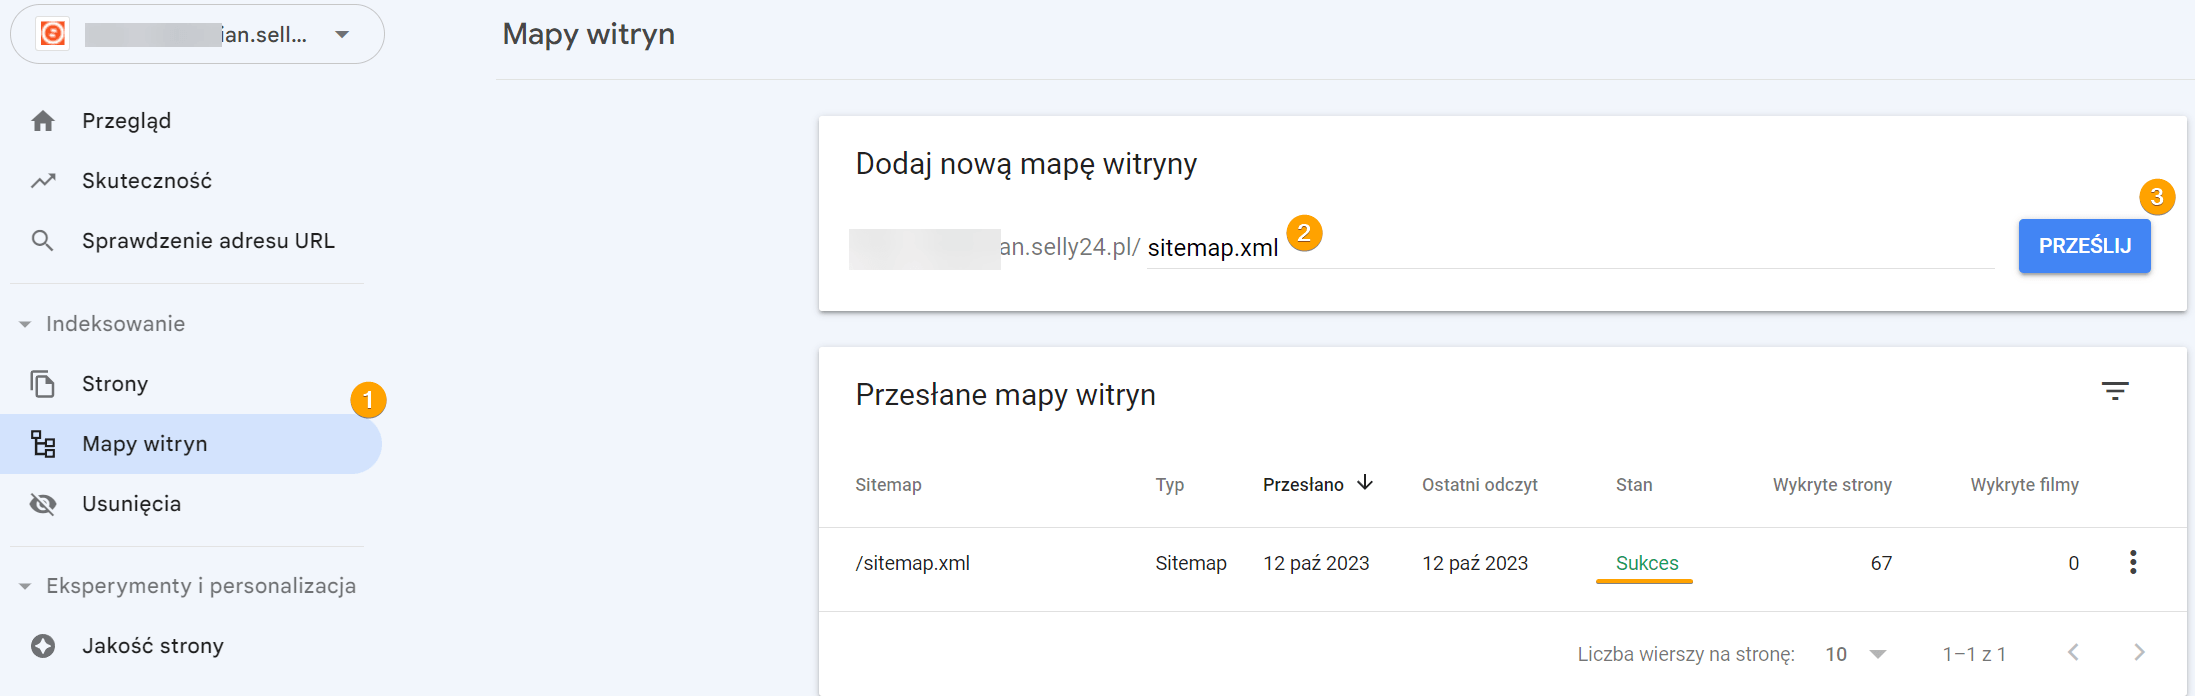
Task: Click the Przegląd home icon
Action: click(x=43, y=121)
